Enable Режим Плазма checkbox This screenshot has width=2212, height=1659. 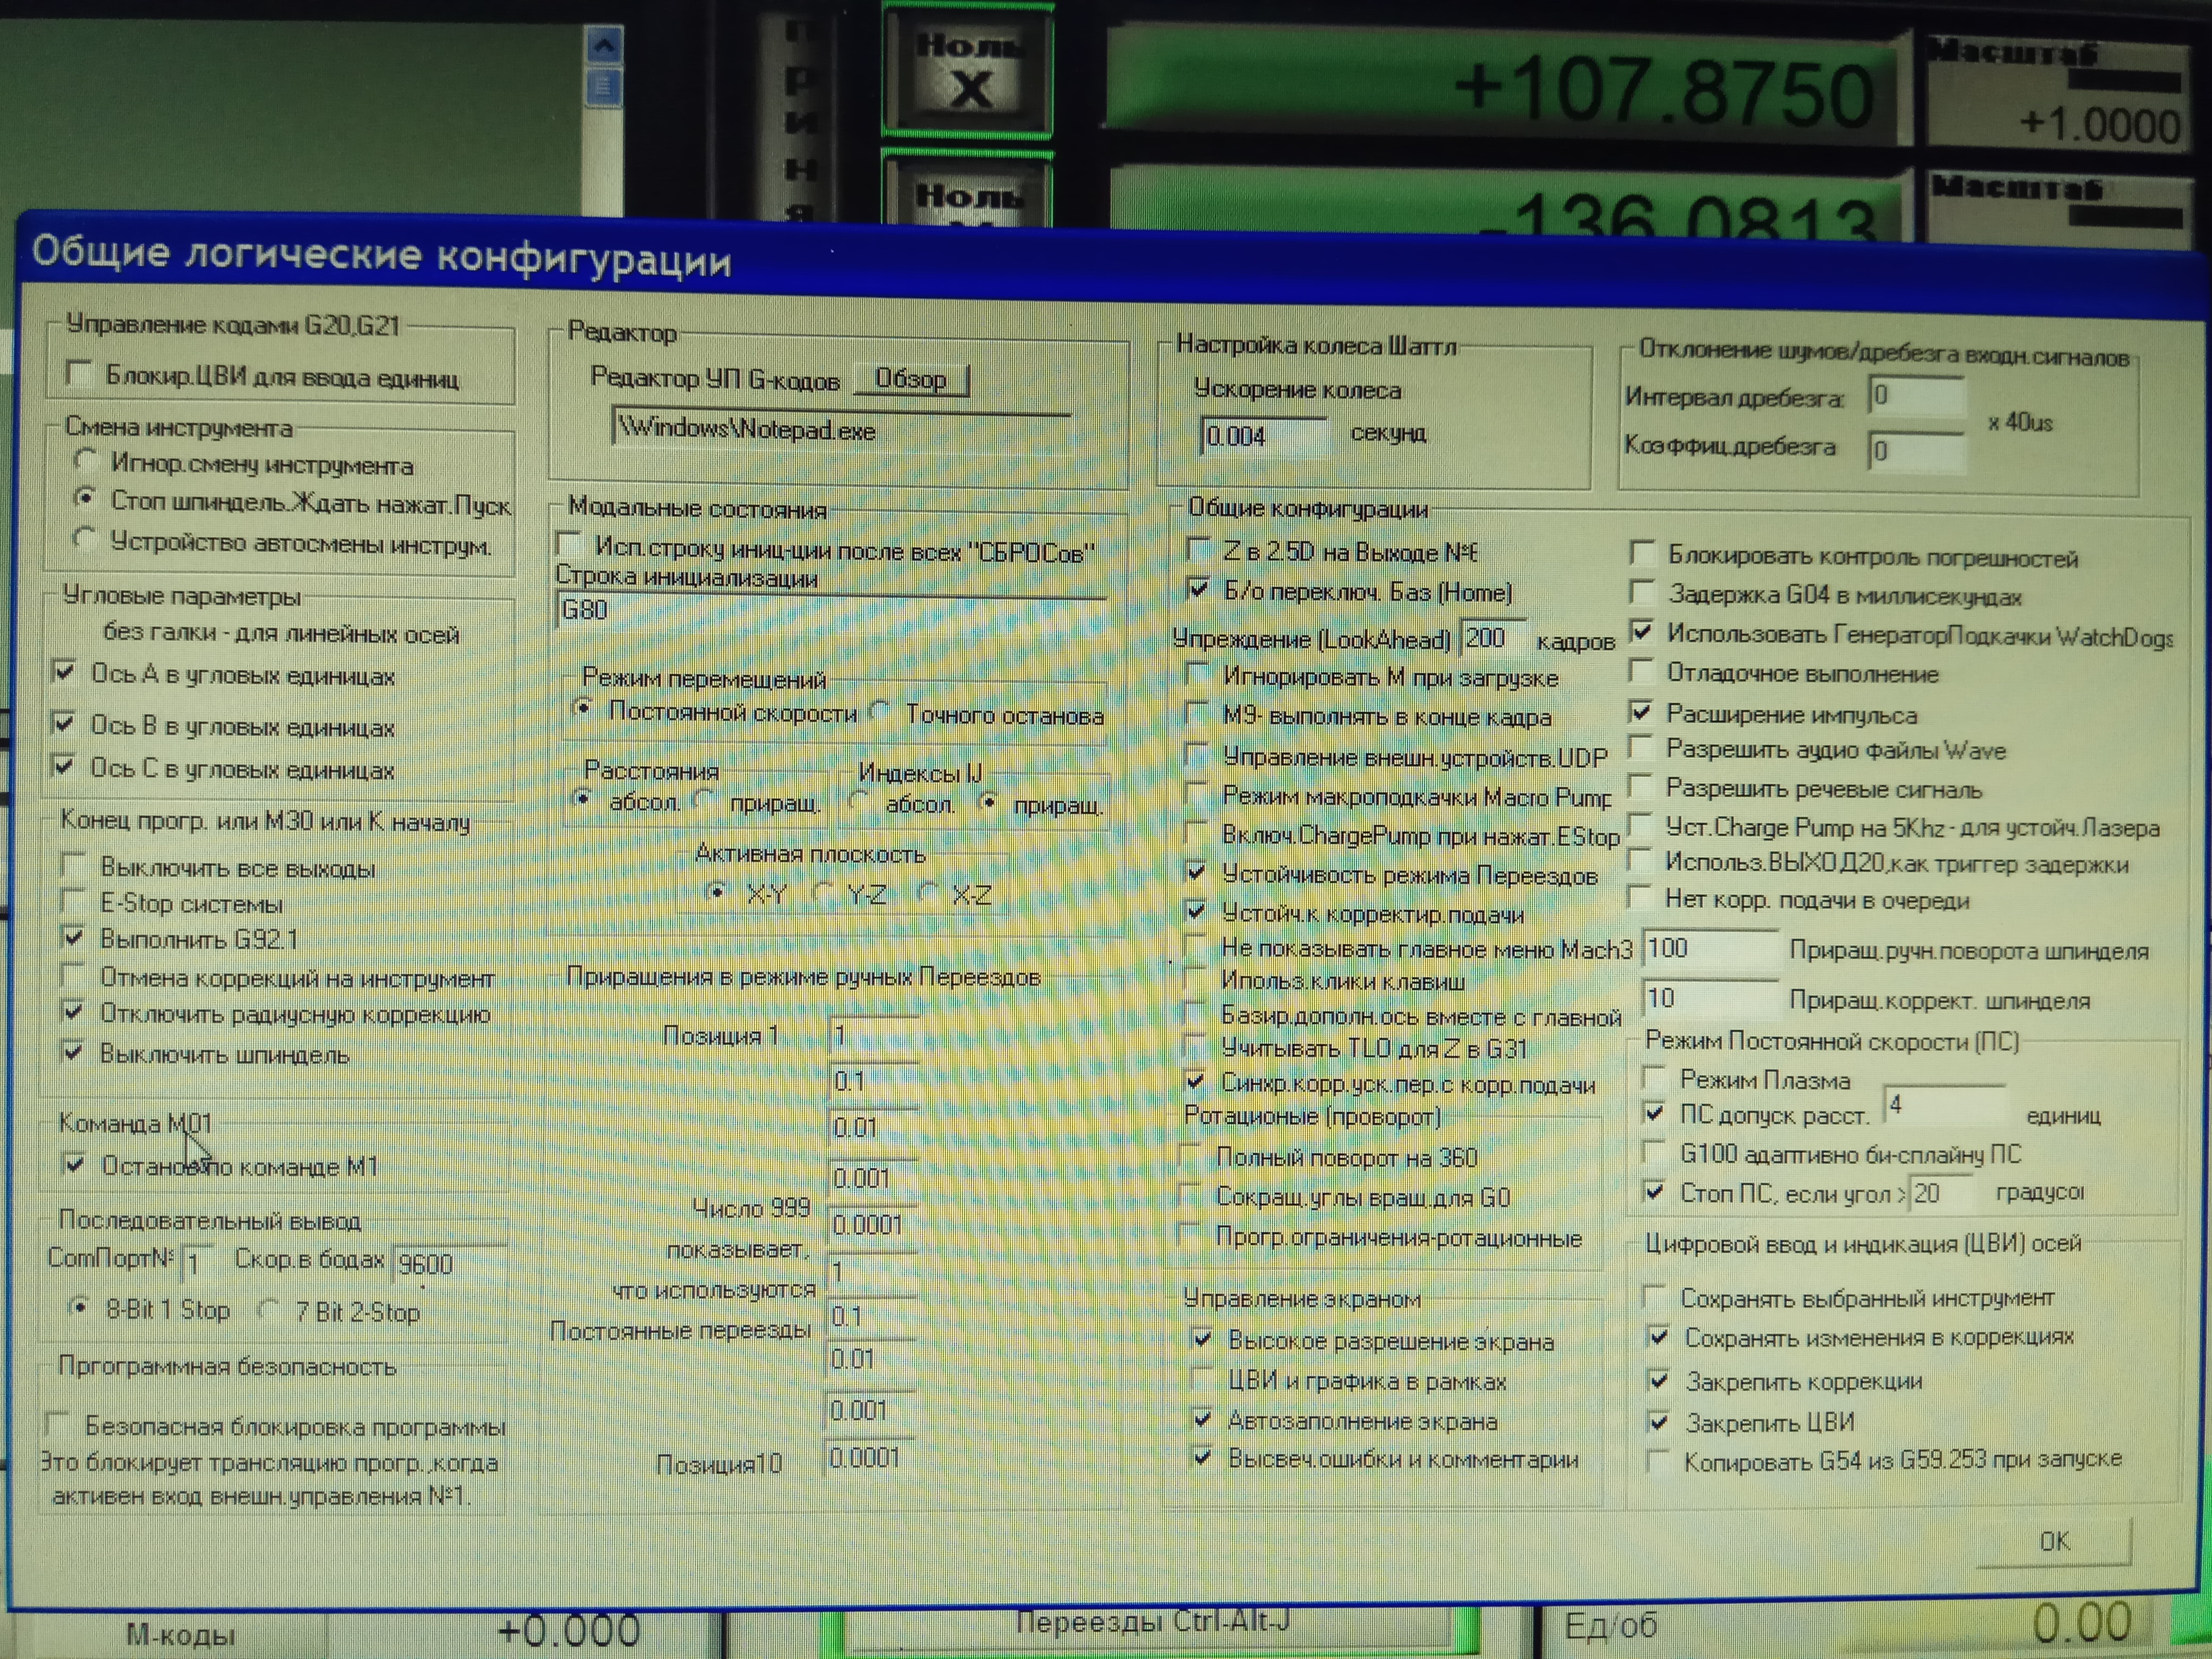pyautogui.click(x=1655, y=1078)
